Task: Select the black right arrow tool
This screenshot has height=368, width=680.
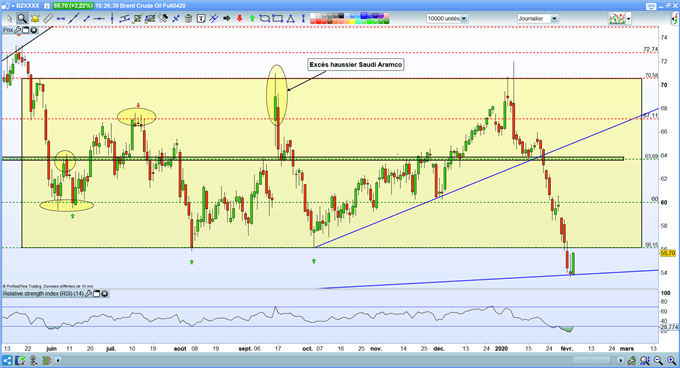Action: (226, 18)
